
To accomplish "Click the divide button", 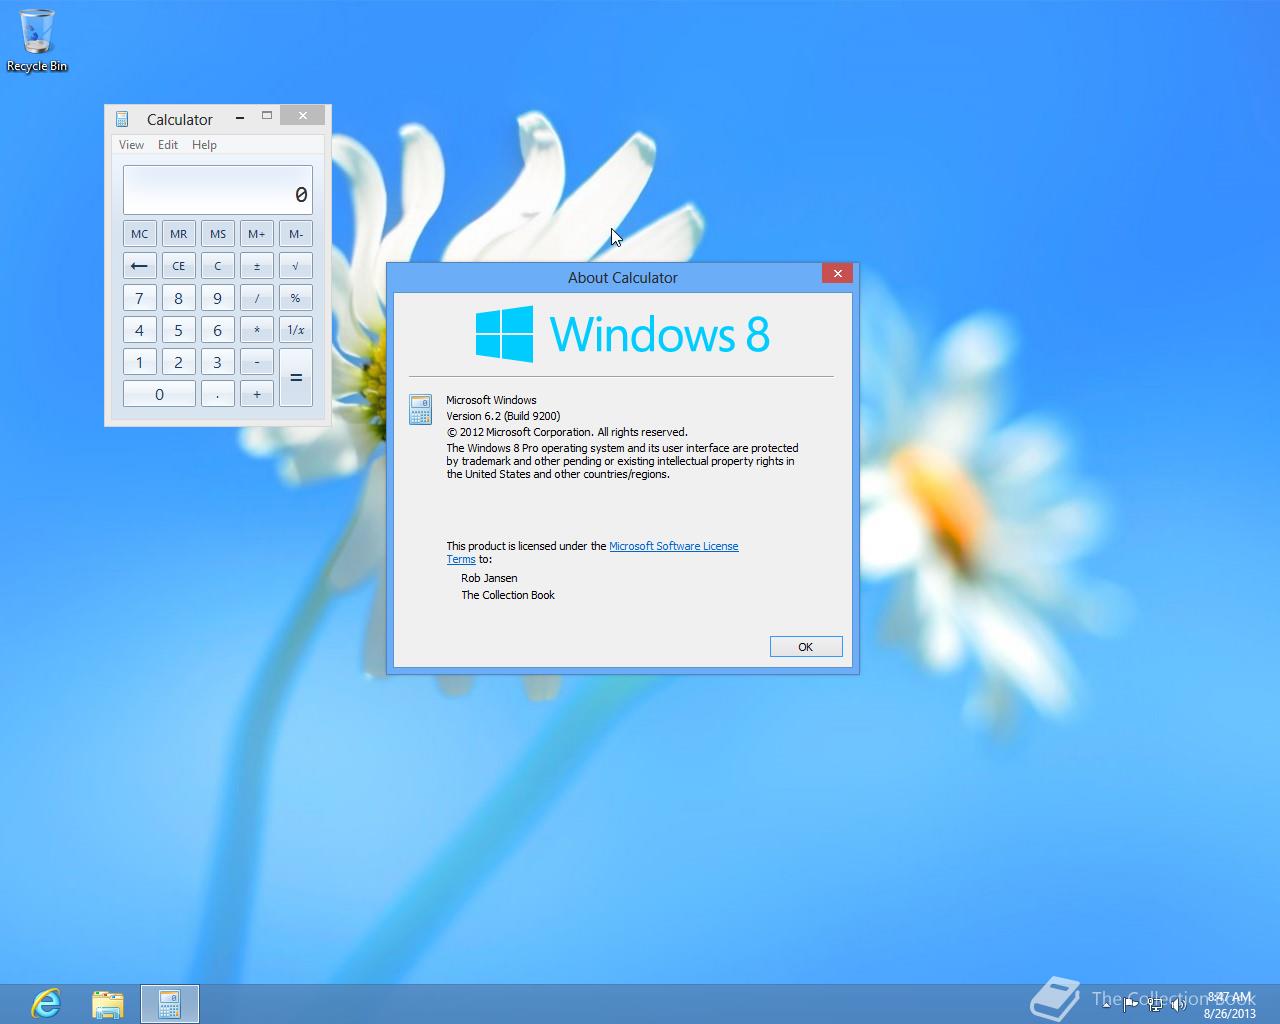I will 257,298.
